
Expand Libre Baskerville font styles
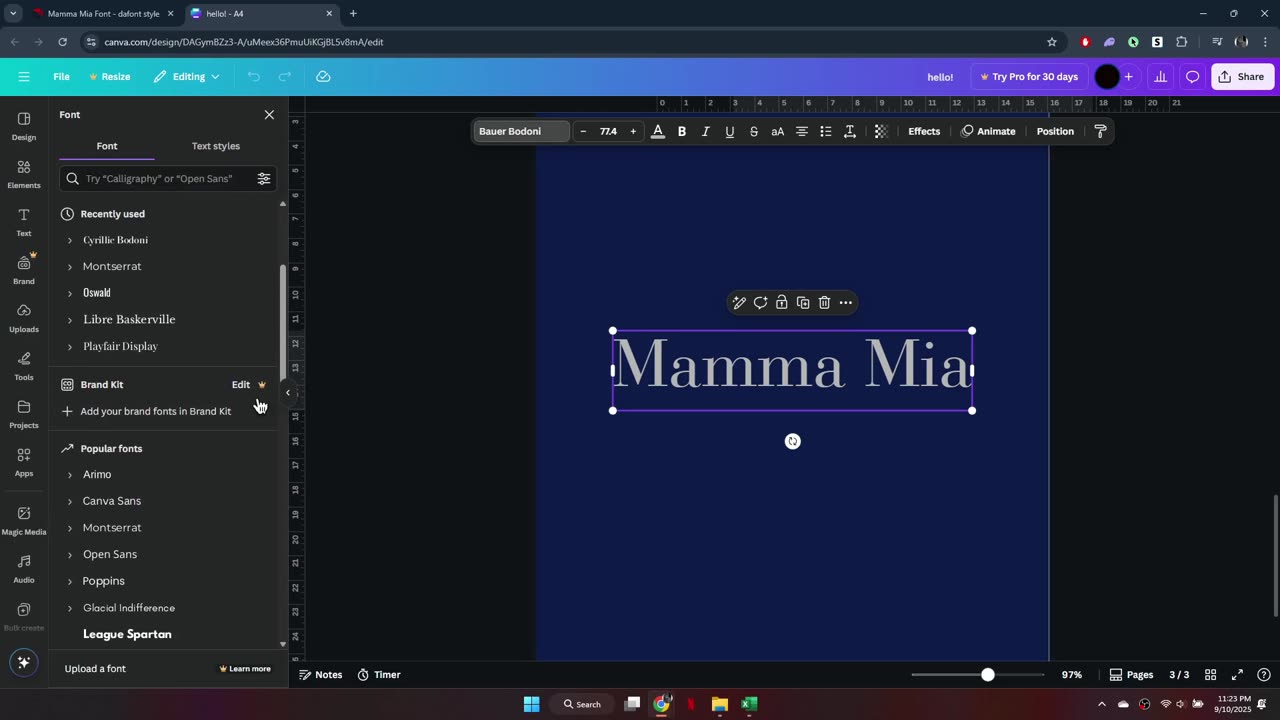coord(70,320)
